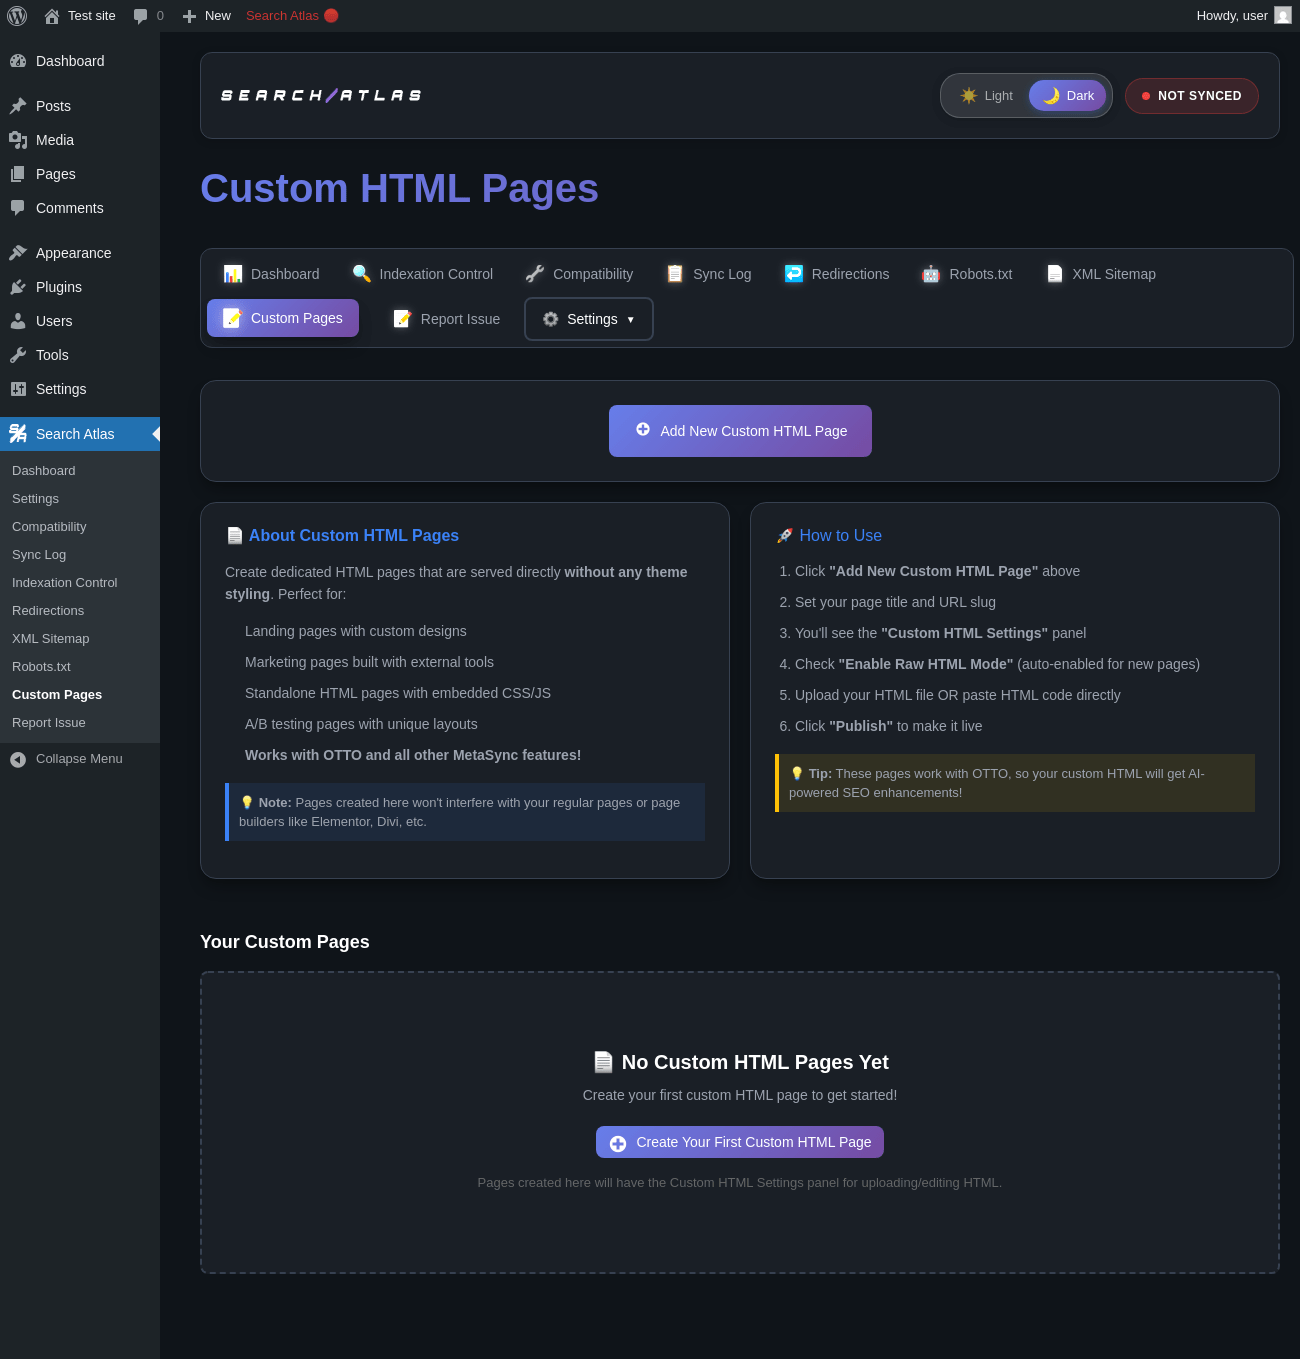Open Settings in Search Atlas submenu

click(x=35, y=499)
